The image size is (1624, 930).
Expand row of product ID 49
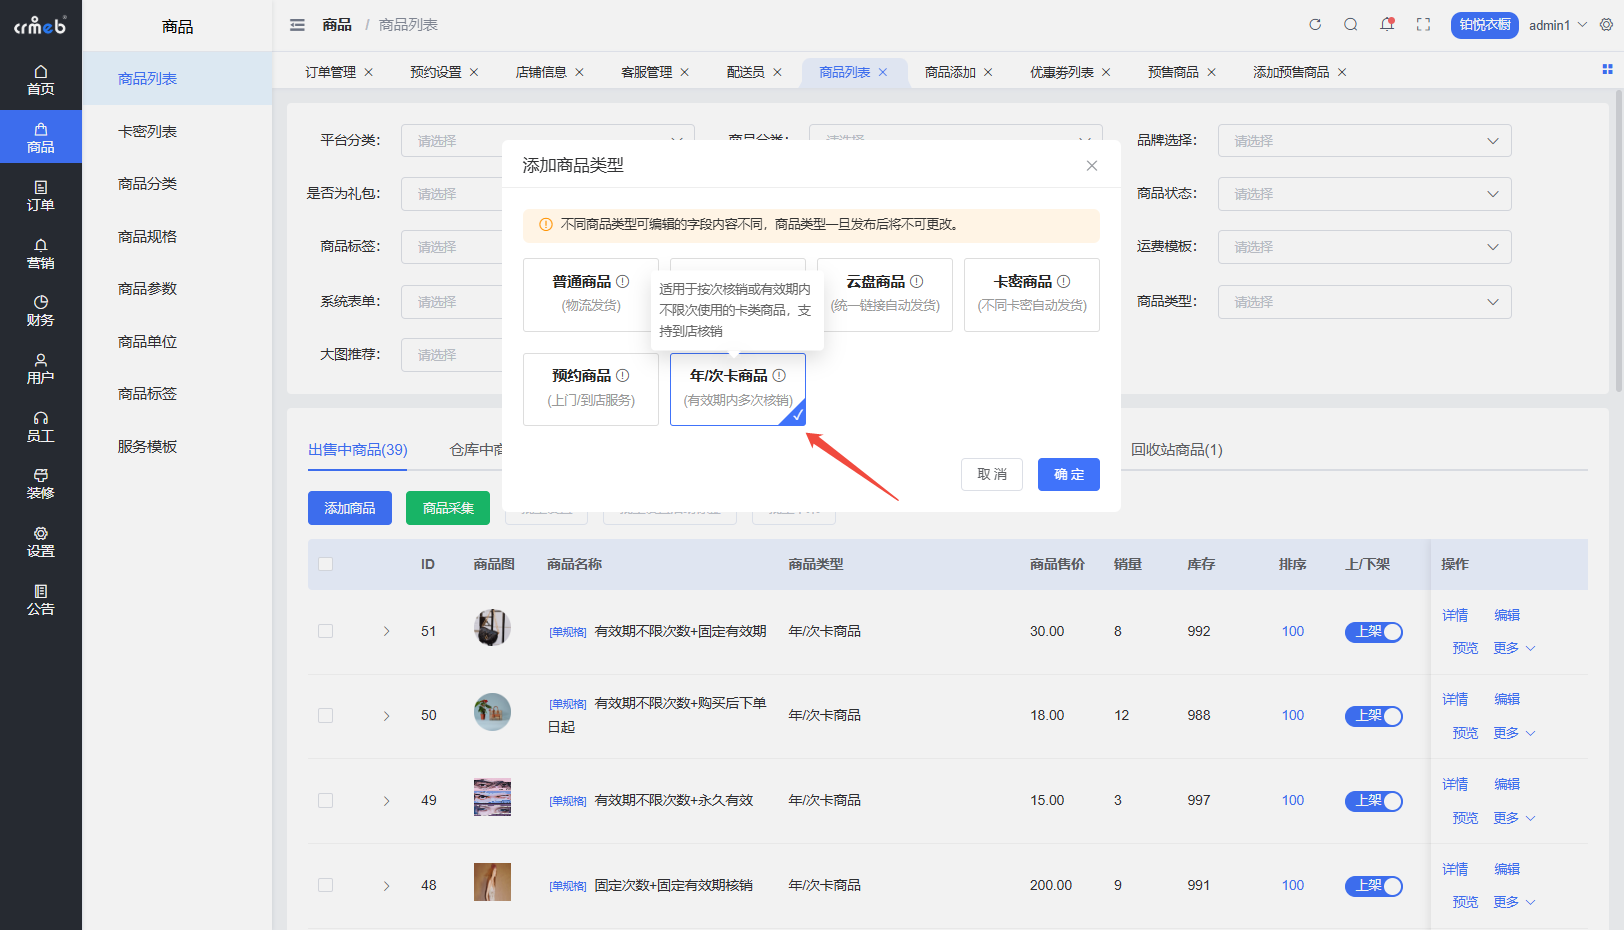[386, 801]
